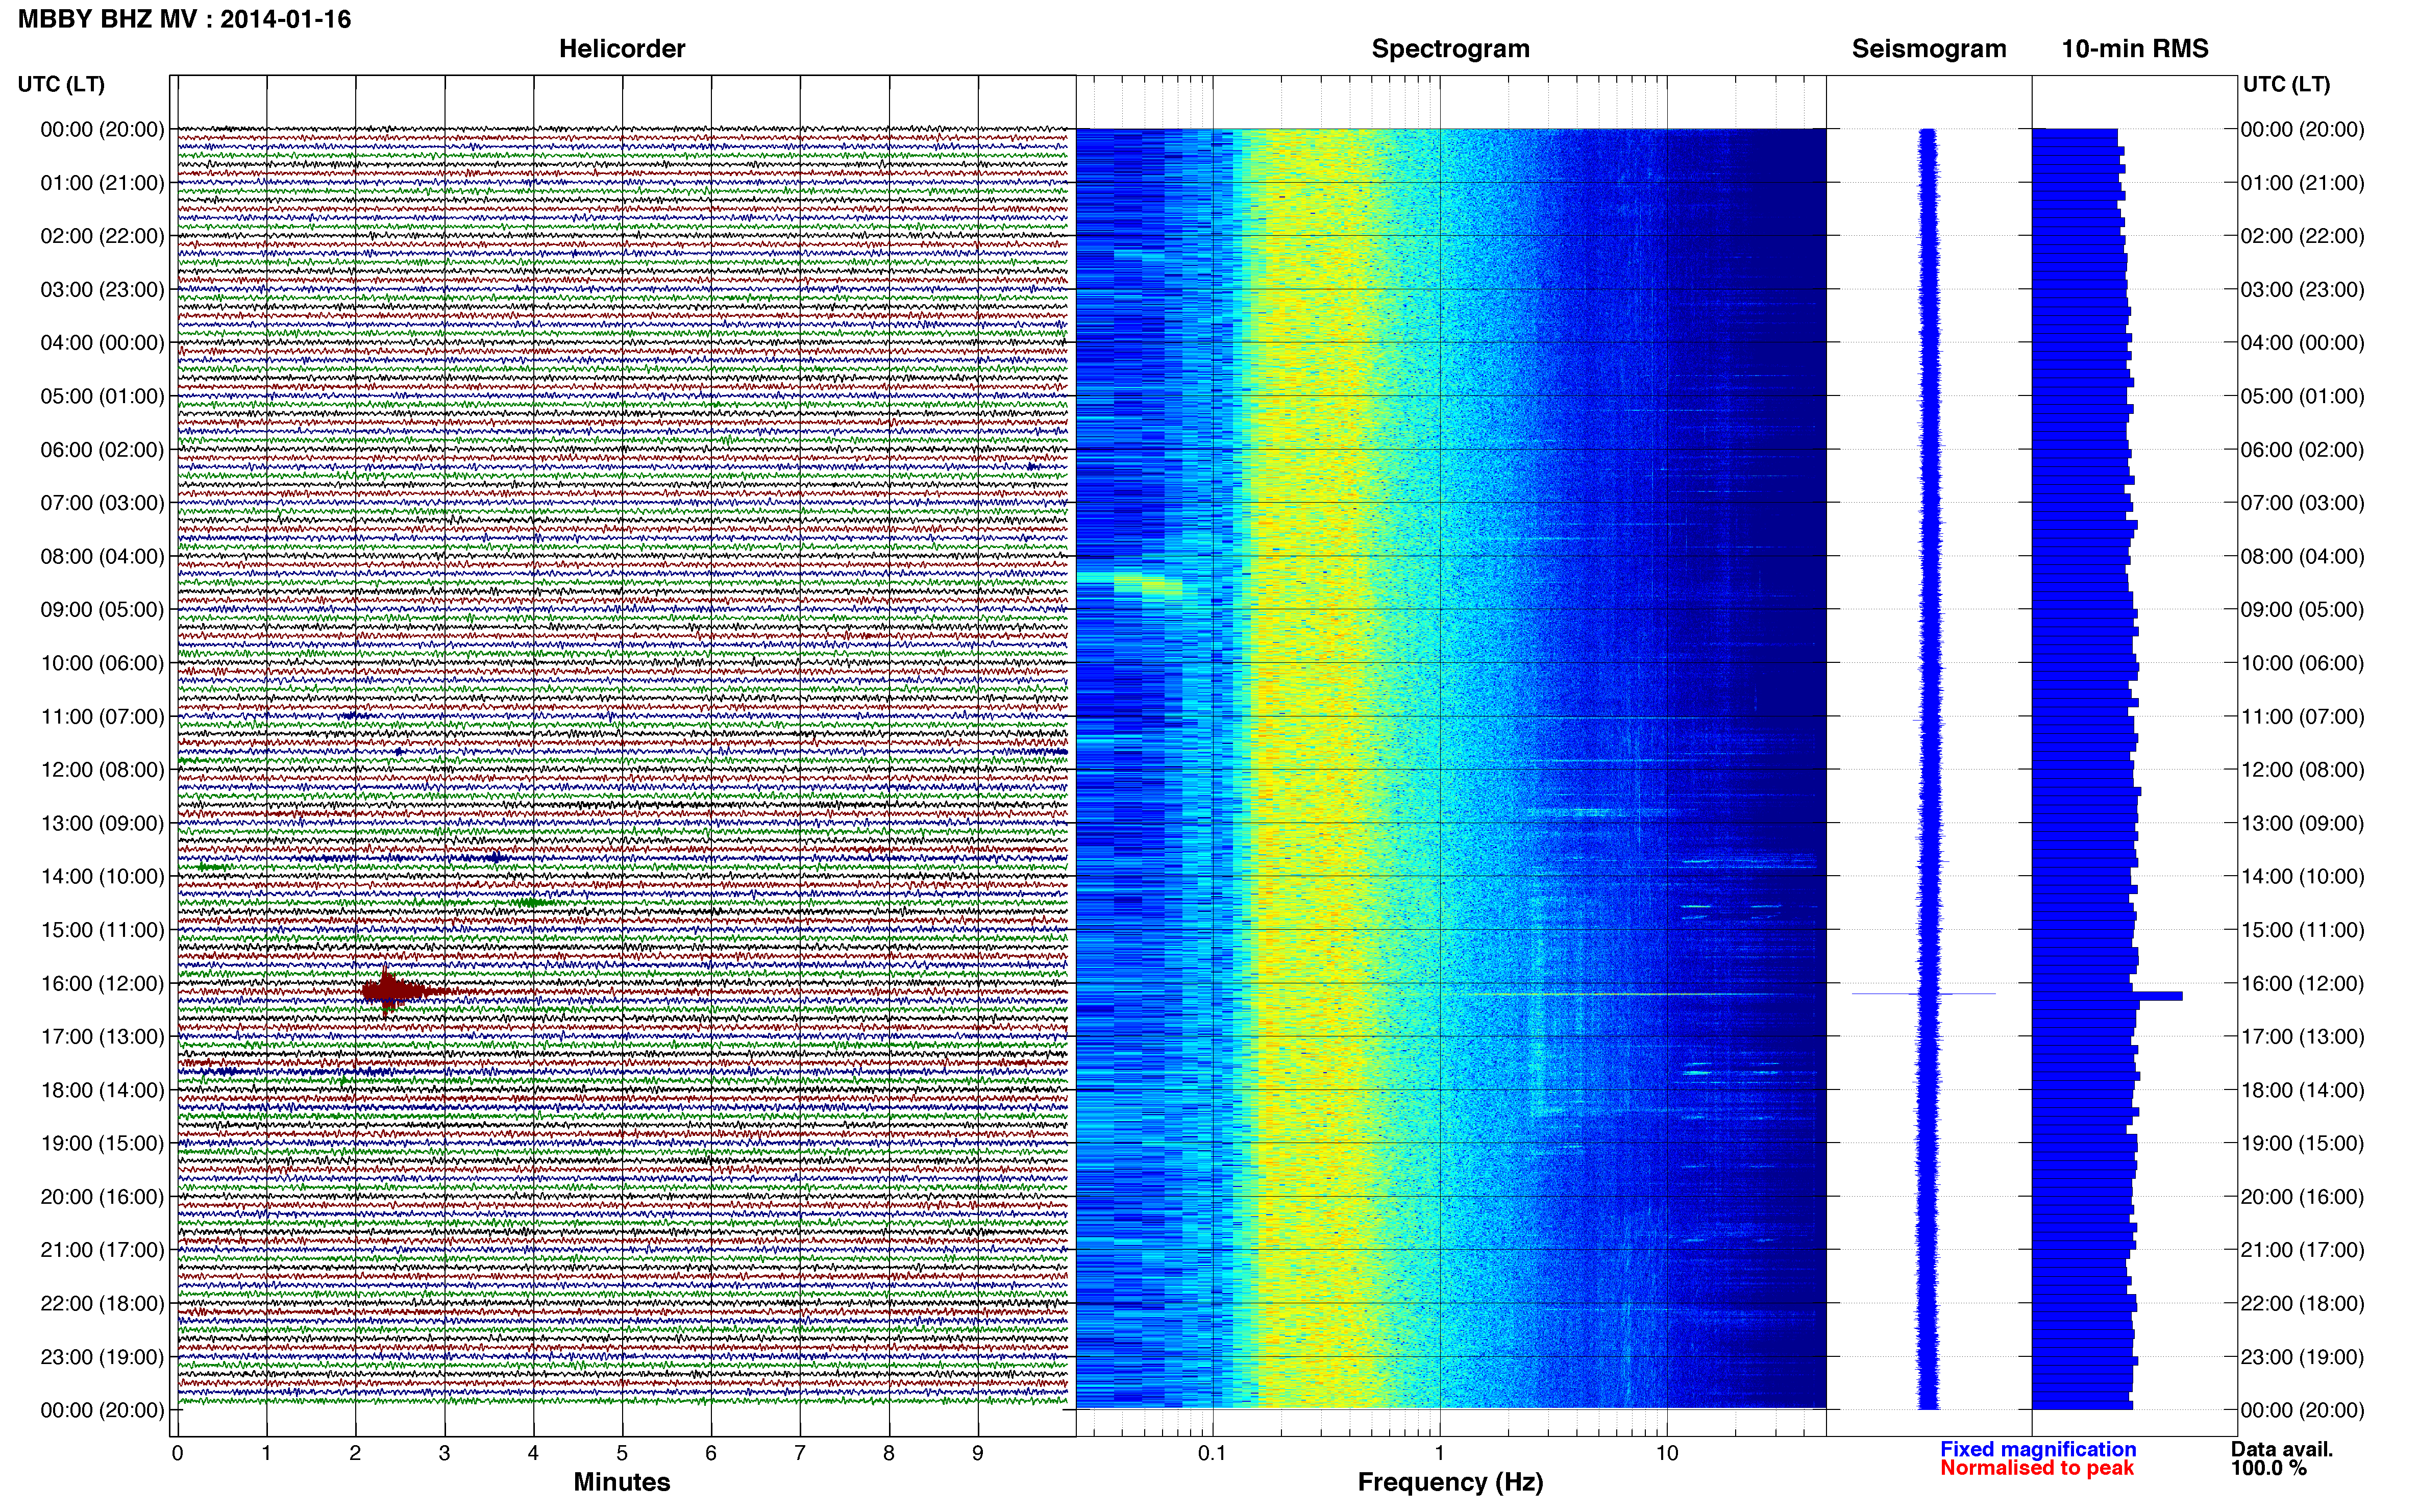Click the '10-min RMS' panel heading

(x=2135, y=49)
